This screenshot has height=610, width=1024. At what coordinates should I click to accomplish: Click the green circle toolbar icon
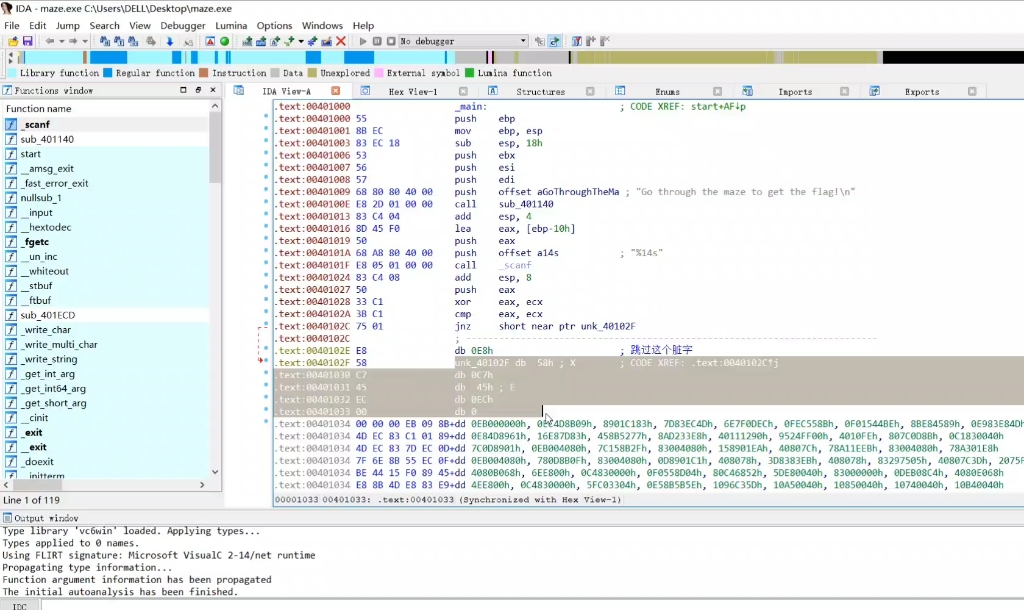pyautogui.click(x=225, y=41)
